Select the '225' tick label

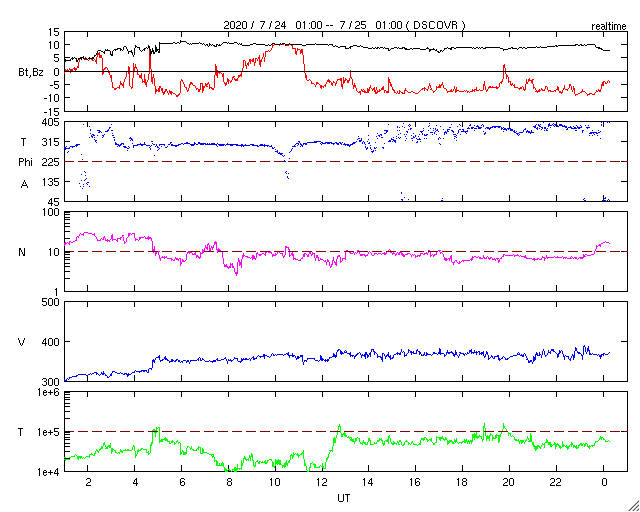[x=51, y=162]
